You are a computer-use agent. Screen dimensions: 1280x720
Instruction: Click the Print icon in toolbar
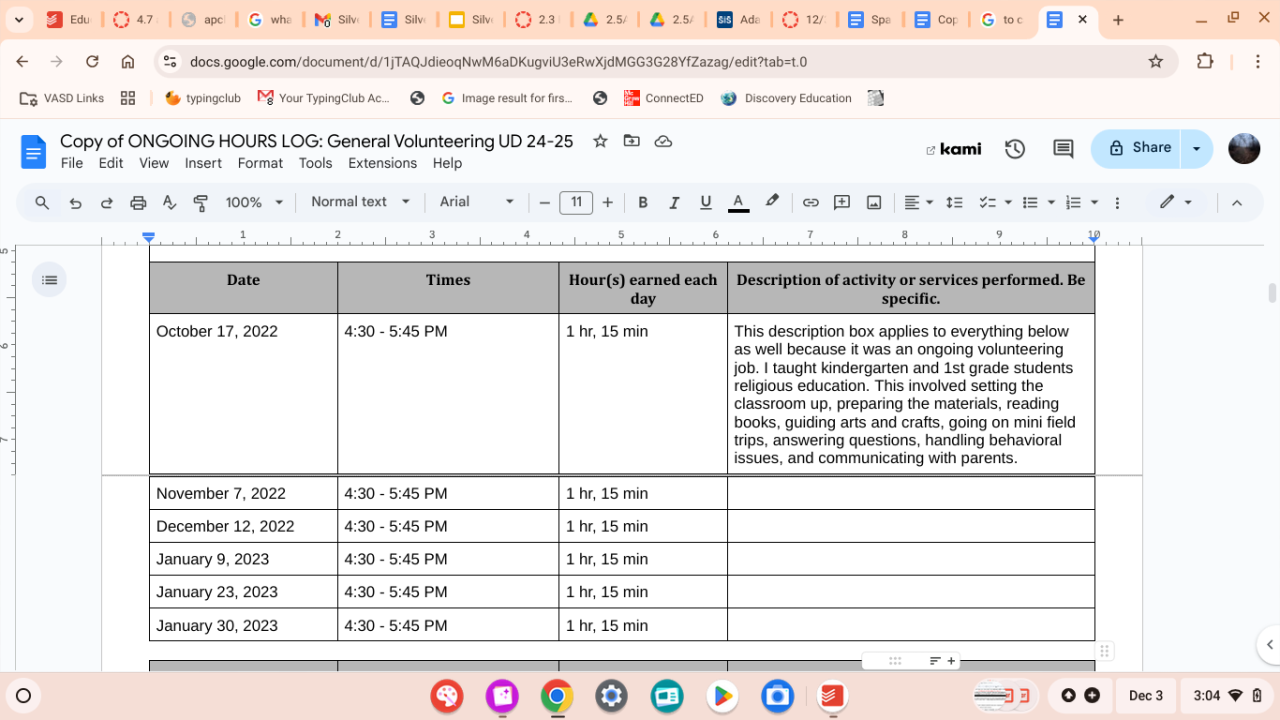click(x=138, y=202)
